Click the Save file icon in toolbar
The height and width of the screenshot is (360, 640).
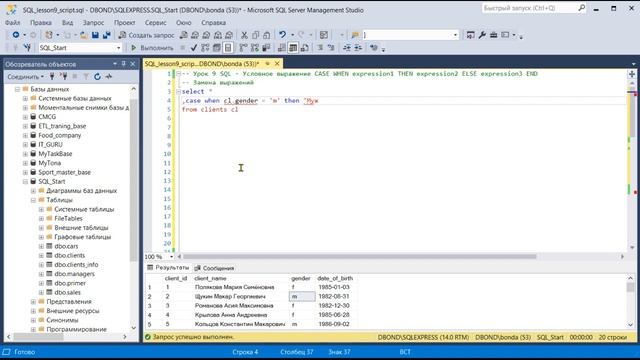click(x=95, y=35)
